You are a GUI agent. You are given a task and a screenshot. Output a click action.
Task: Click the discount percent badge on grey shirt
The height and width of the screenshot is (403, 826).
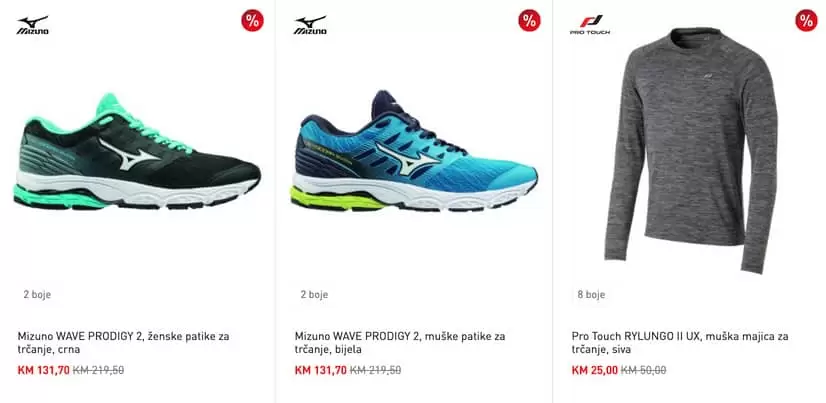pyautogui.click(x=806, y=21)
